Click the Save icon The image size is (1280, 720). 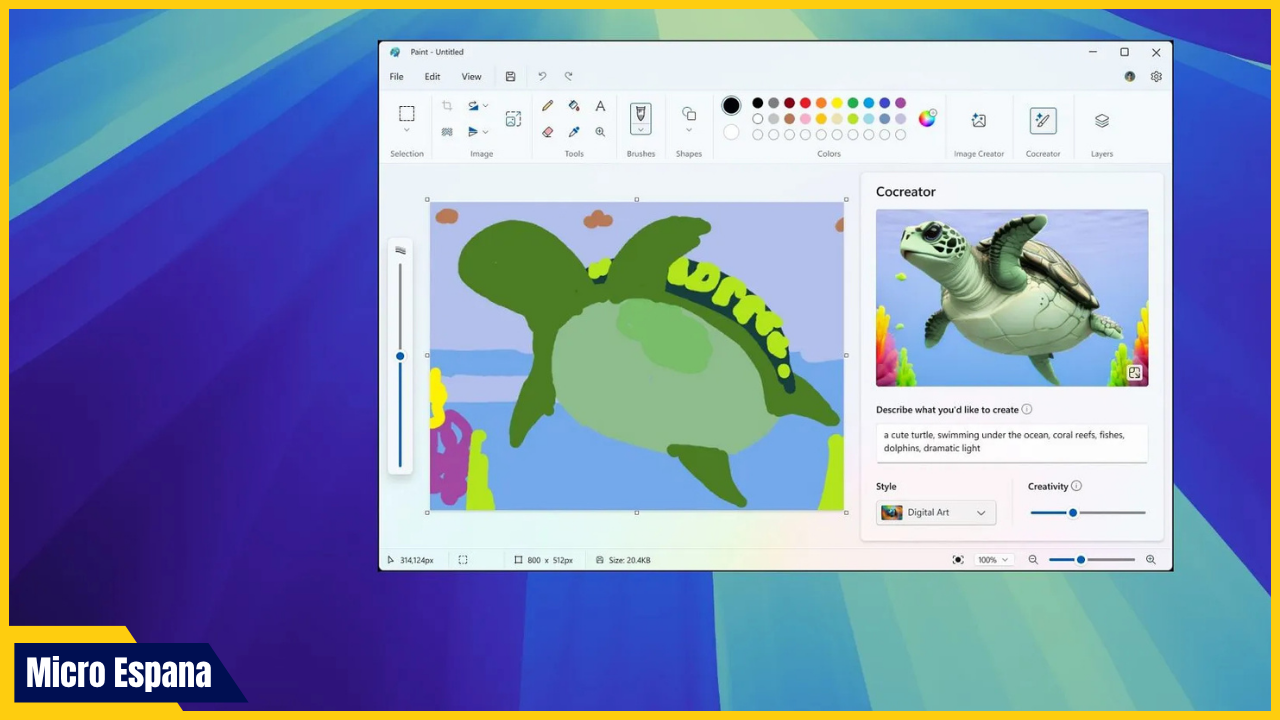[510, 77]
